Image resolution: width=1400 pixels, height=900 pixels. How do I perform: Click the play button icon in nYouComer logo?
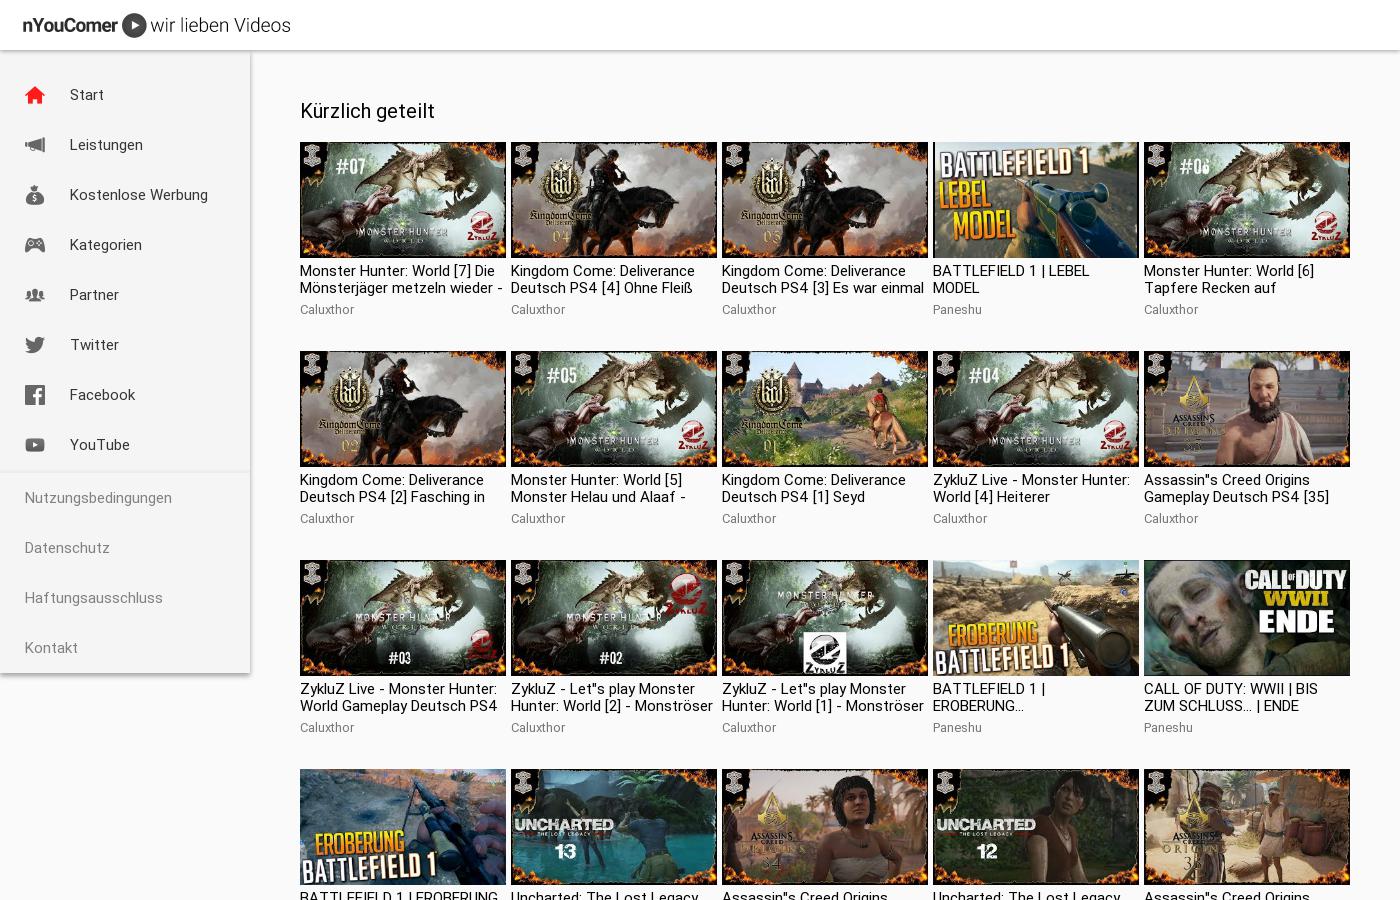(134, 26)
